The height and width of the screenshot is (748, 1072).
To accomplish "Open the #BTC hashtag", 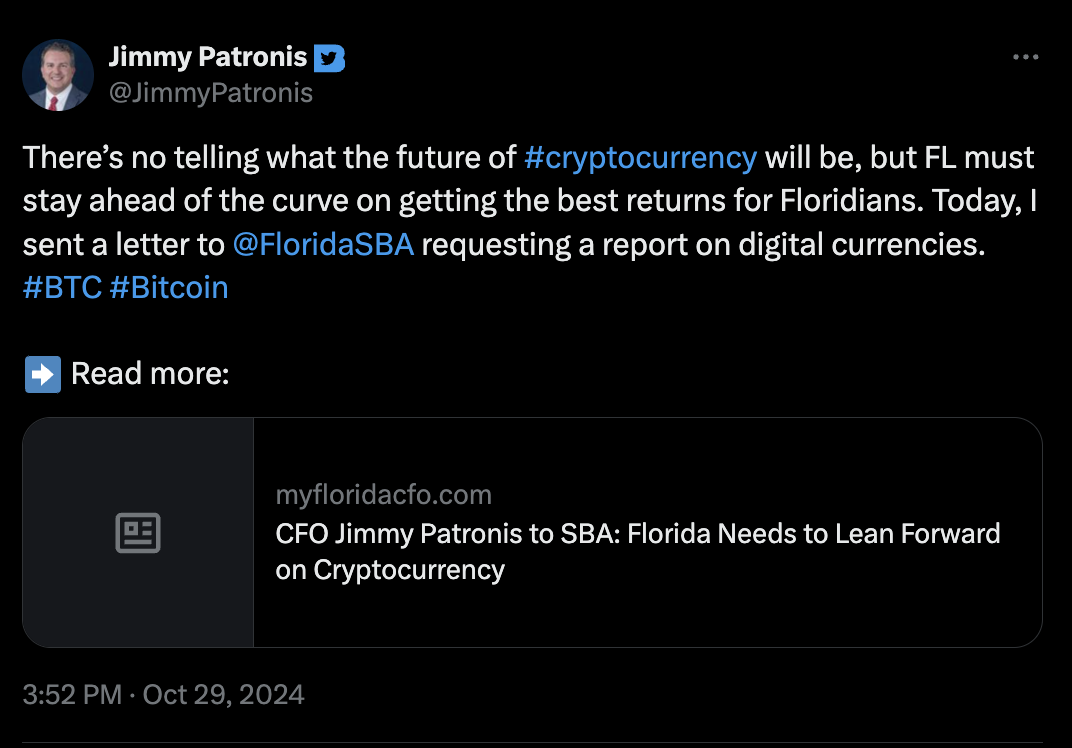I will coord(62,288).
